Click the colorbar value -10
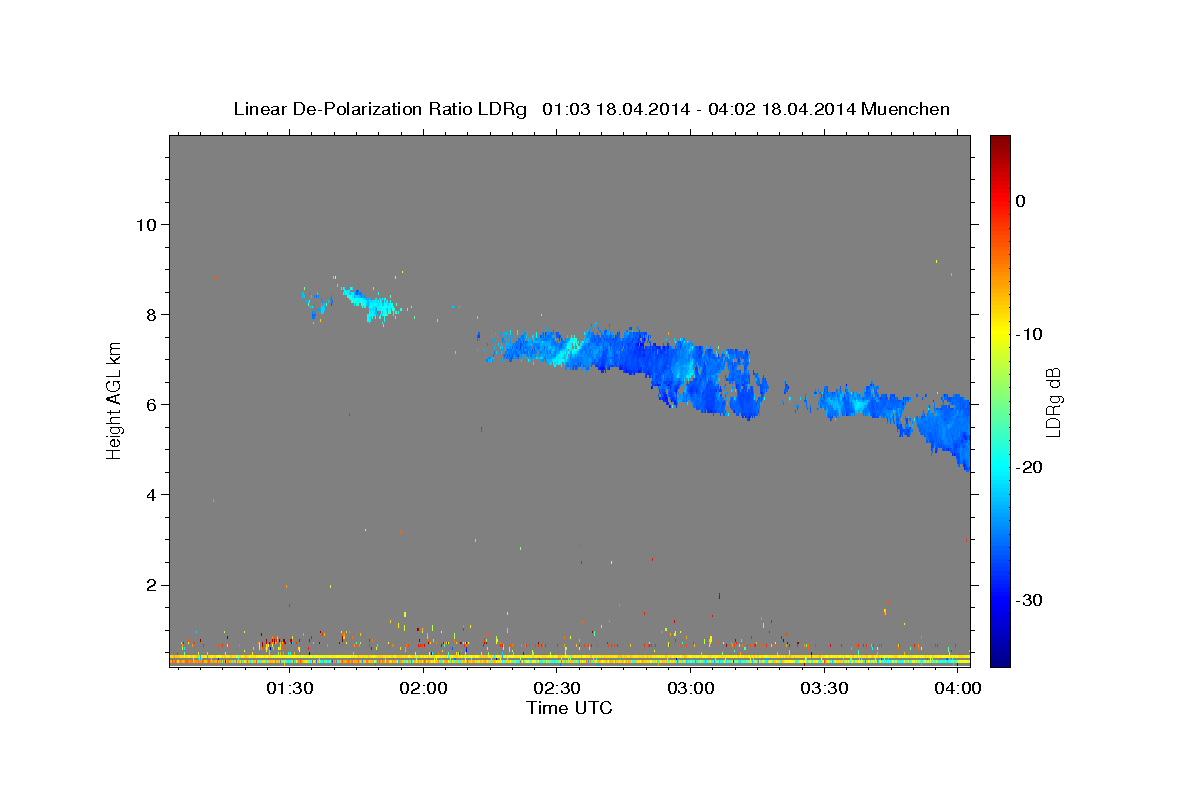Screen dimensions: 1200x800 point(1029,334)
